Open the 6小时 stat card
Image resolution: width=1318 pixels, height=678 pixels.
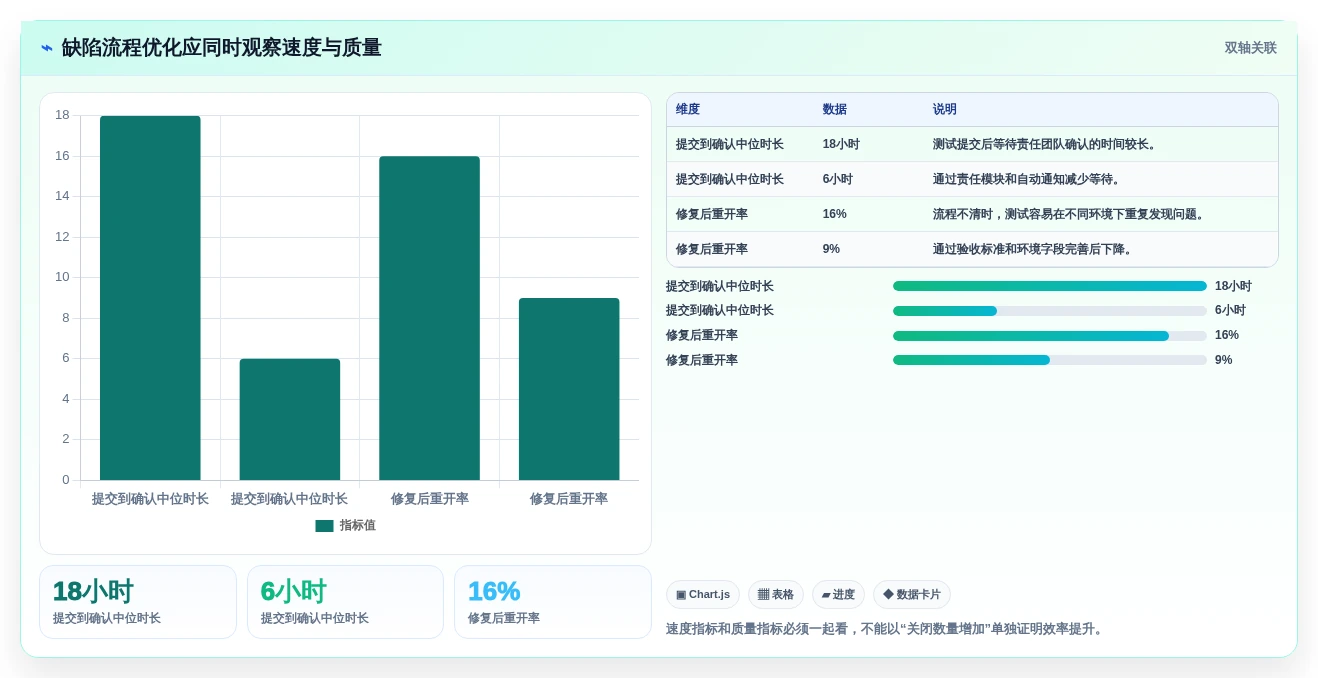[345, 602]
